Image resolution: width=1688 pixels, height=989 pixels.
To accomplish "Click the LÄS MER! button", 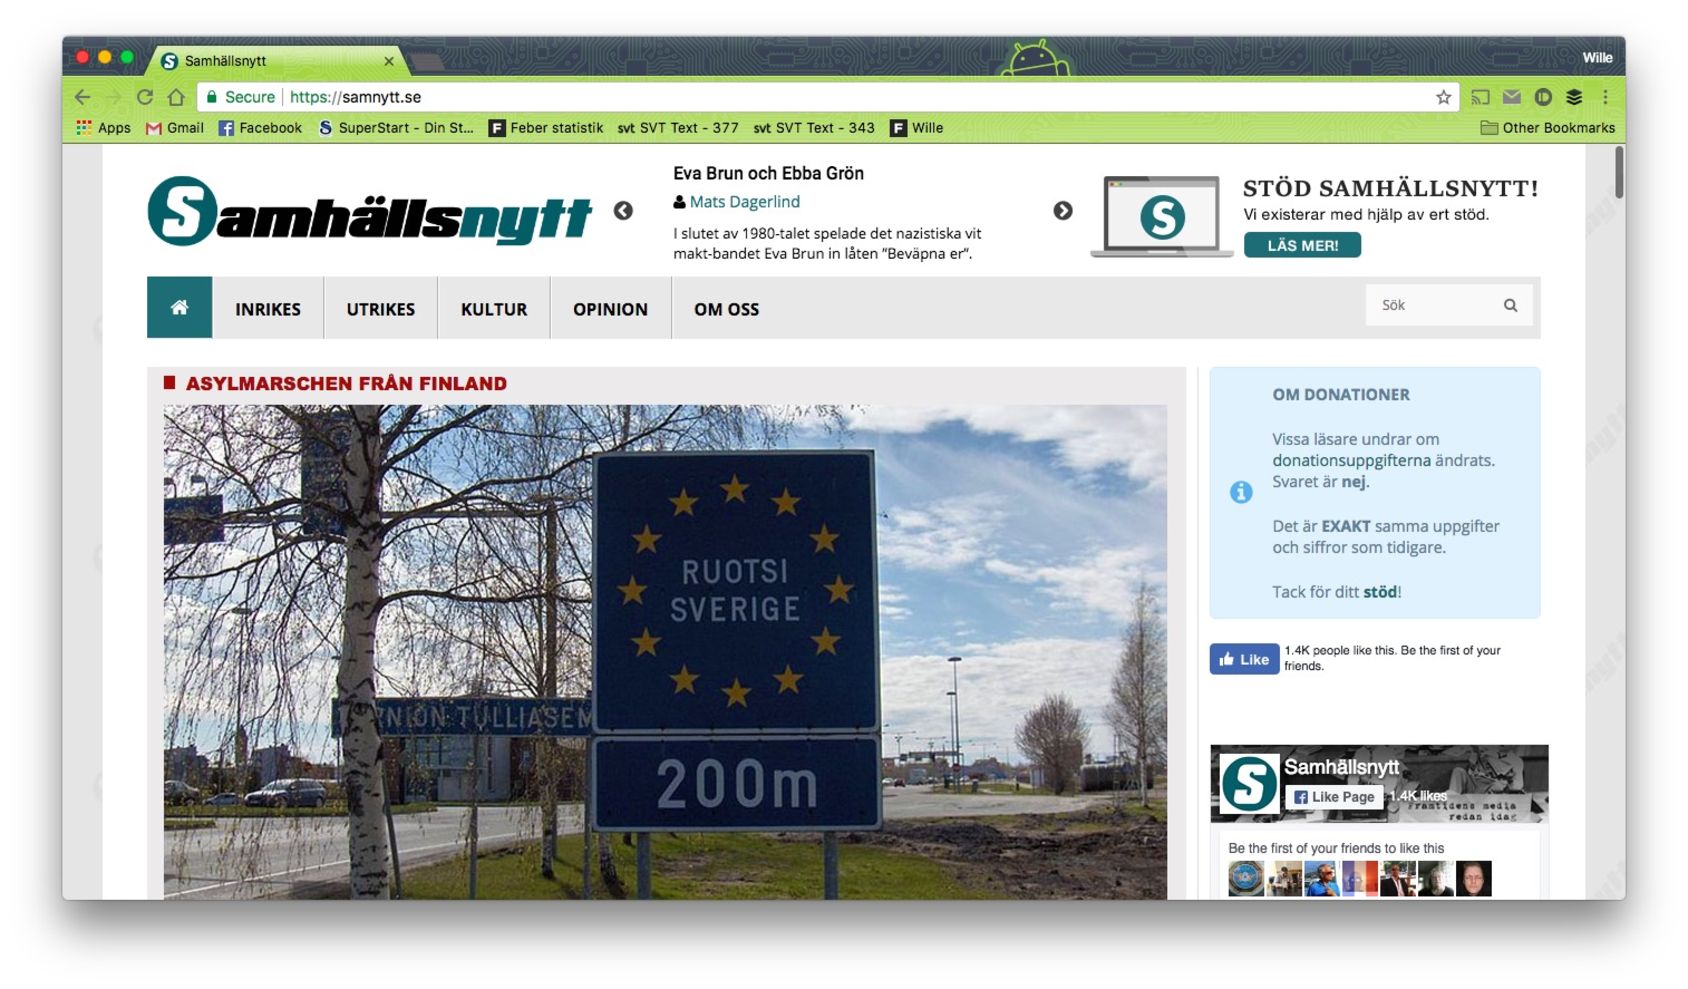I will pyautogui.click(x=1302, y=245).
